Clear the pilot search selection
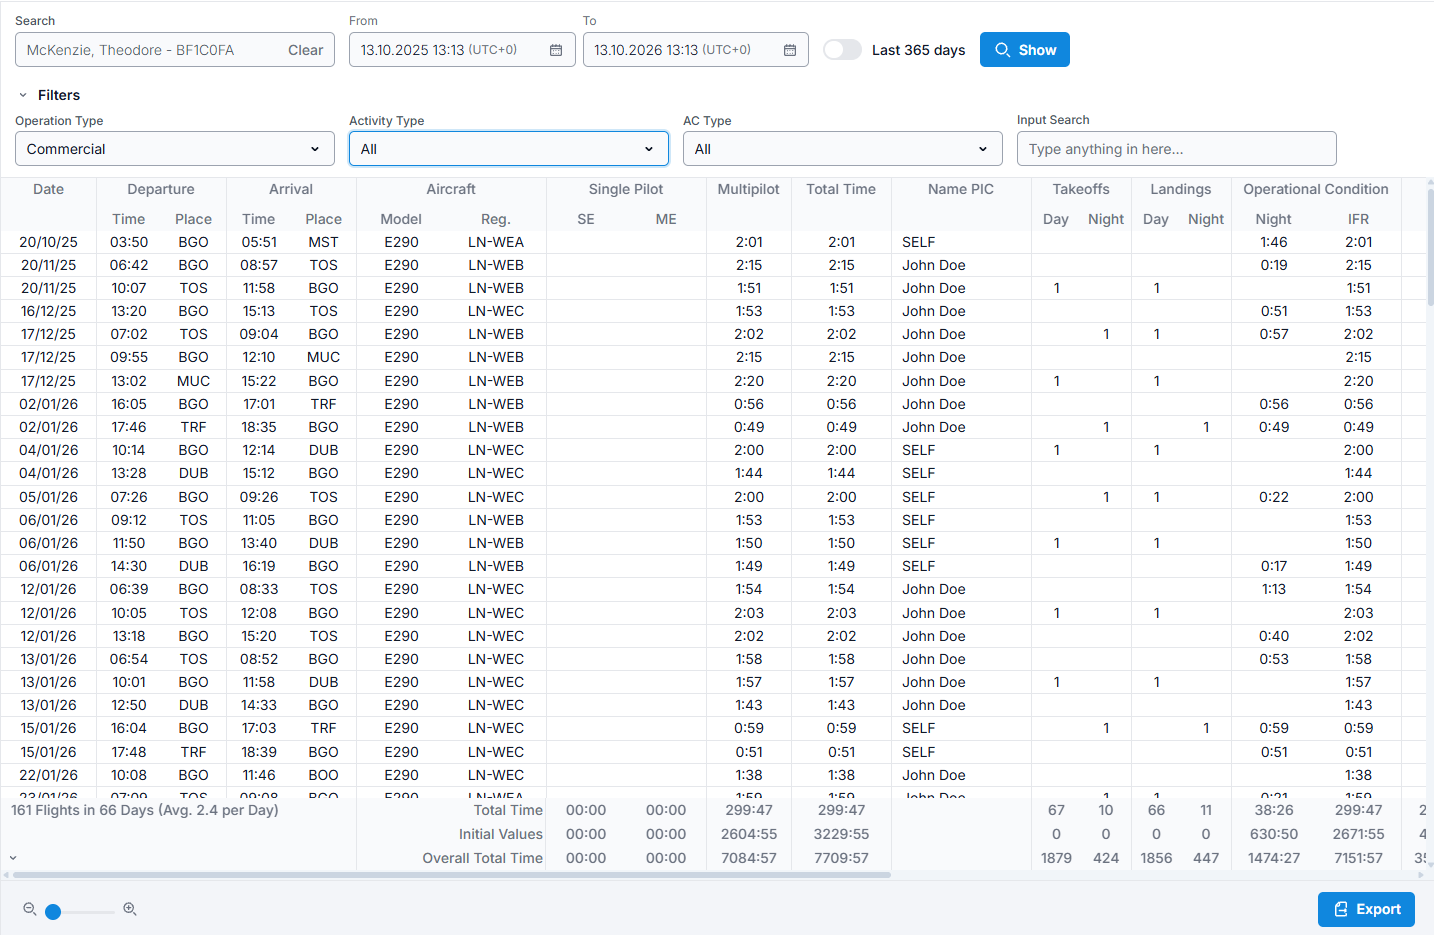 (305, 50)
